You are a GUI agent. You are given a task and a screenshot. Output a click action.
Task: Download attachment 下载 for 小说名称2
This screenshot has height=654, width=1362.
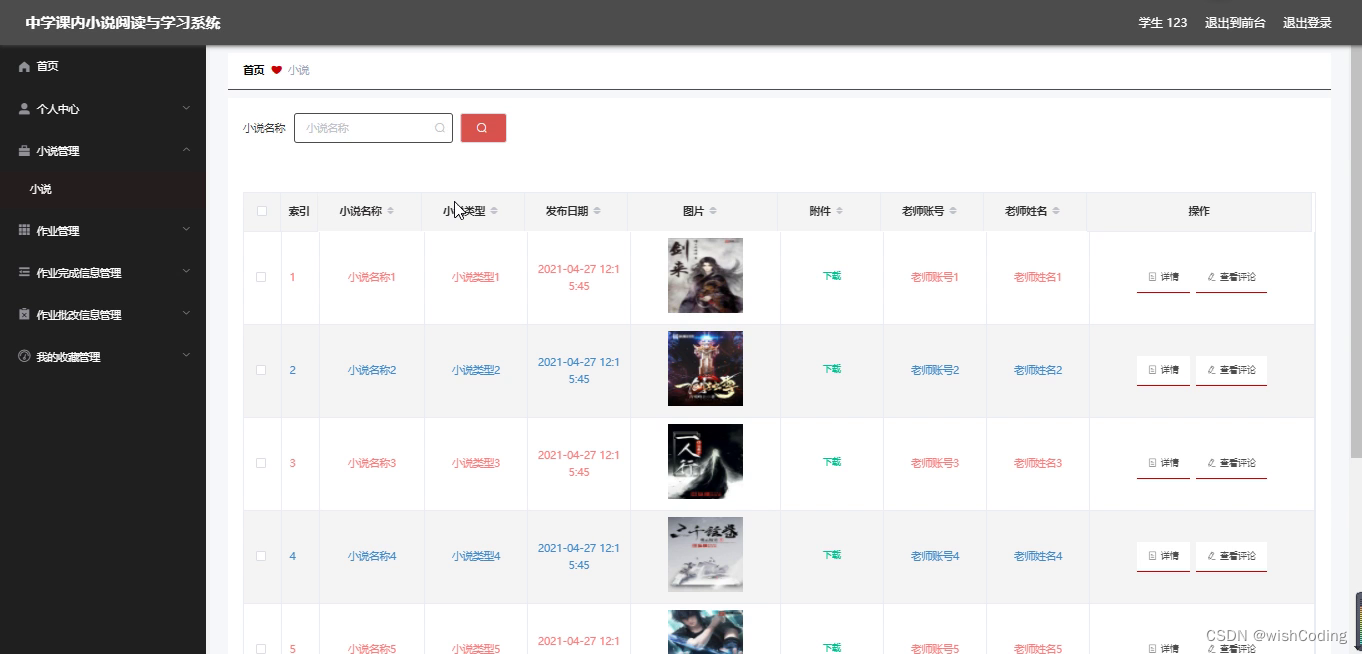[832, 369]
